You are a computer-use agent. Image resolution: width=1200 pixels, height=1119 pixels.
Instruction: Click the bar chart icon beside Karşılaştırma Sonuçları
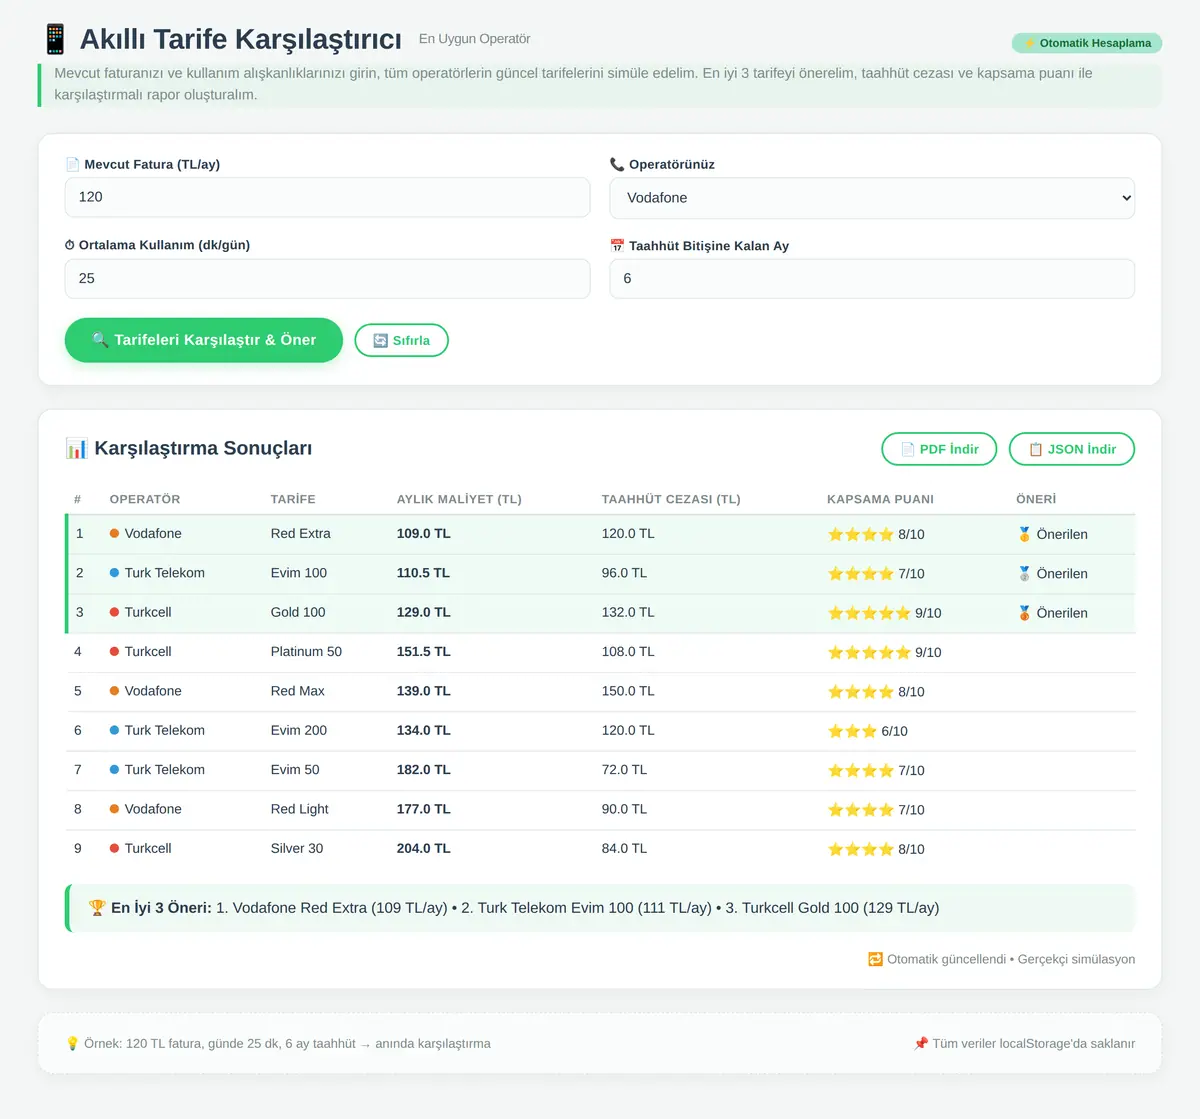[76, 448]
